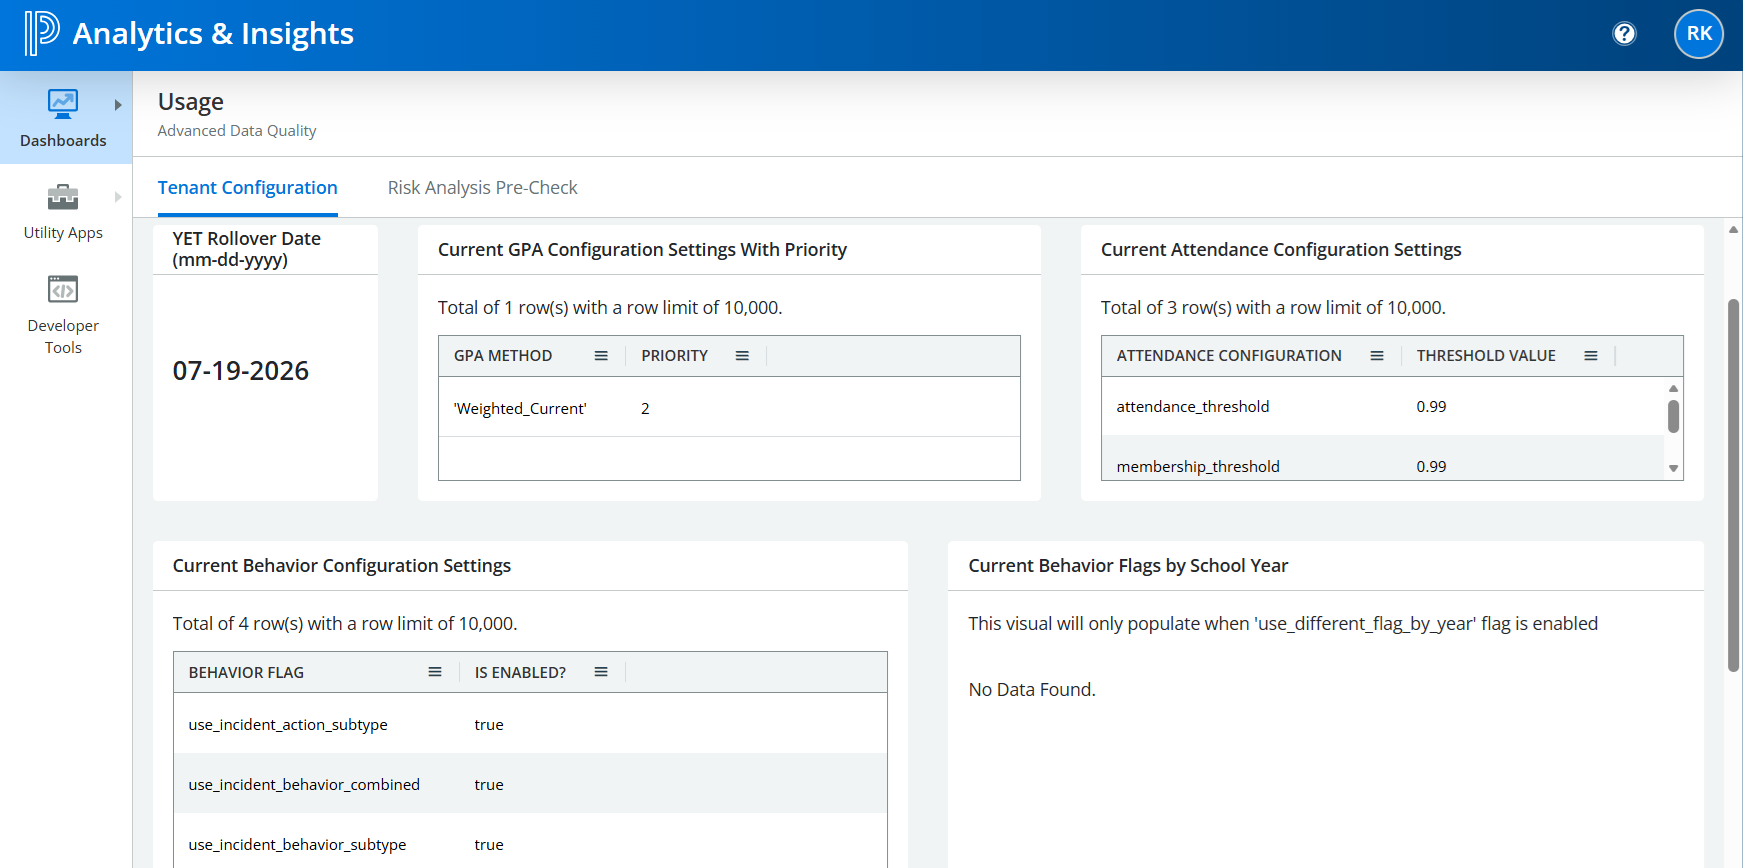Open the RK user profile avatar

click(1698, 34)
